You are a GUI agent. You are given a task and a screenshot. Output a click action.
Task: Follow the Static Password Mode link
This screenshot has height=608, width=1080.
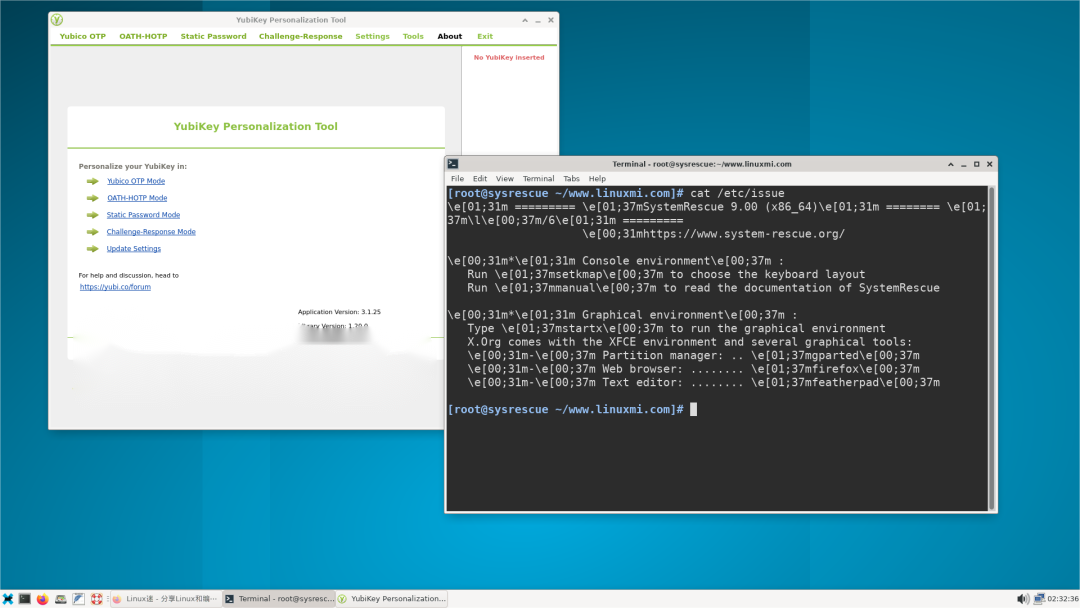click(x=143, y=215)
